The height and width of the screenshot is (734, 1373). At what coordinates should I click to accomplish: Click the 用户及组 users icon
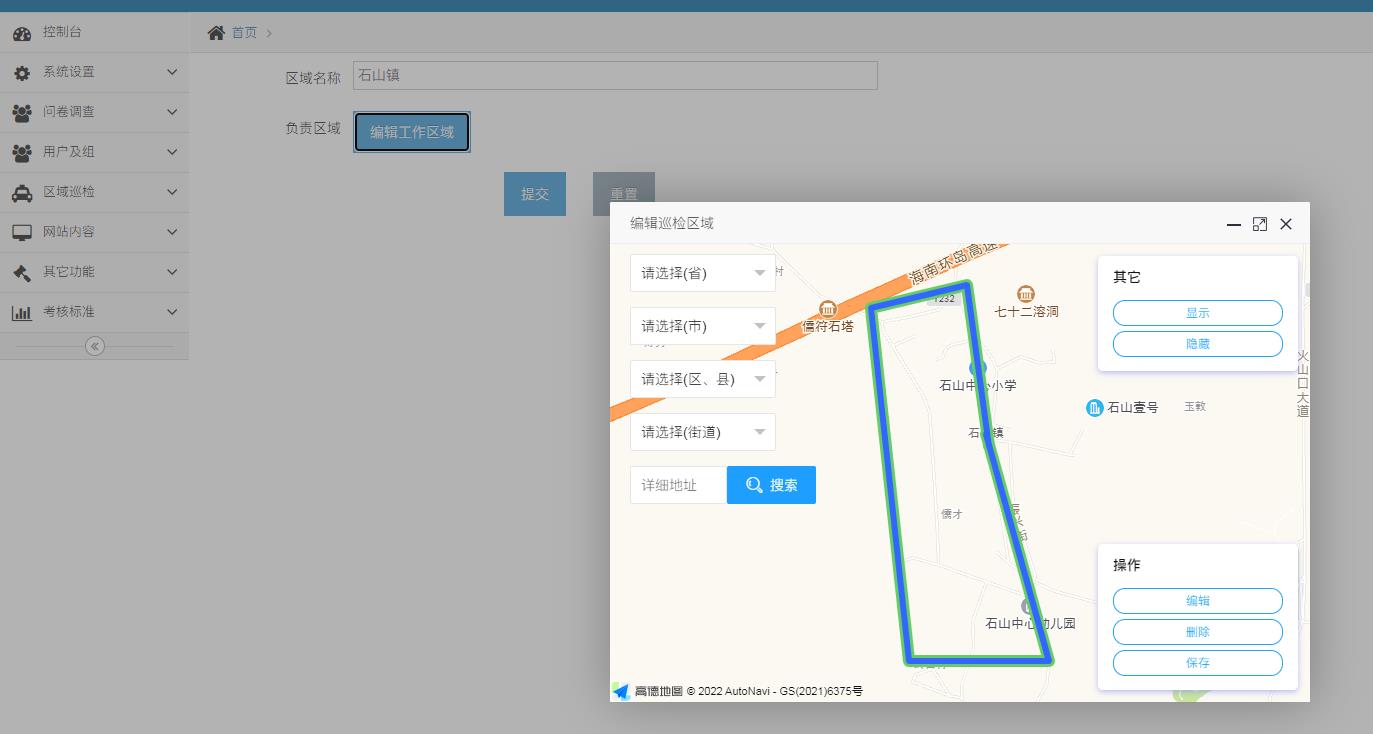(22, 153)
